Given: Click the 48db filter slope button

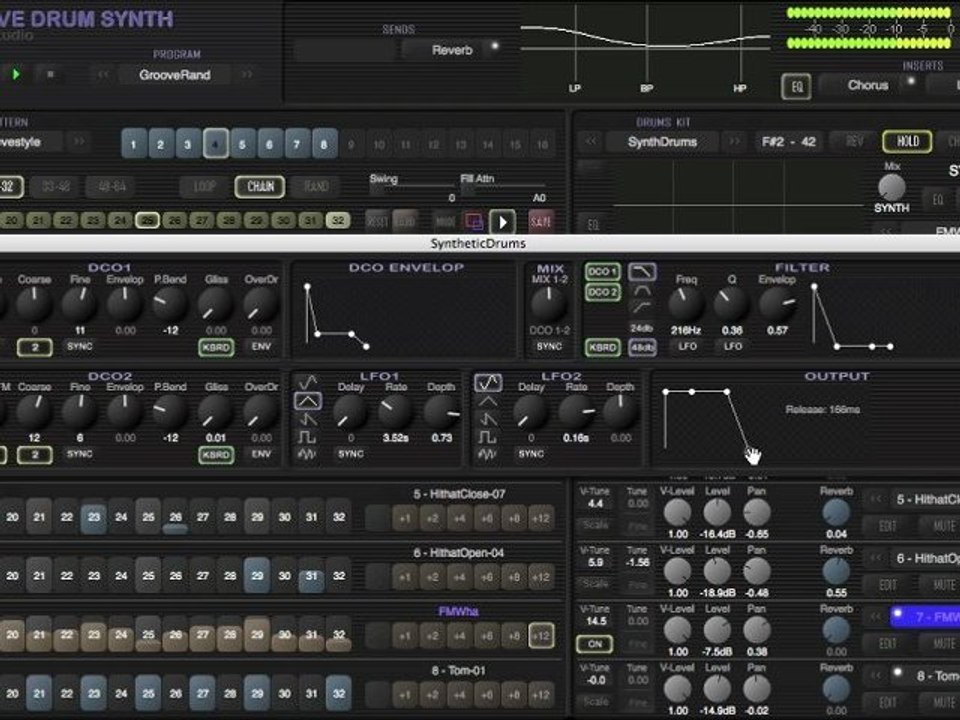Looking at the screenshot, I should (x=641, y=347).
